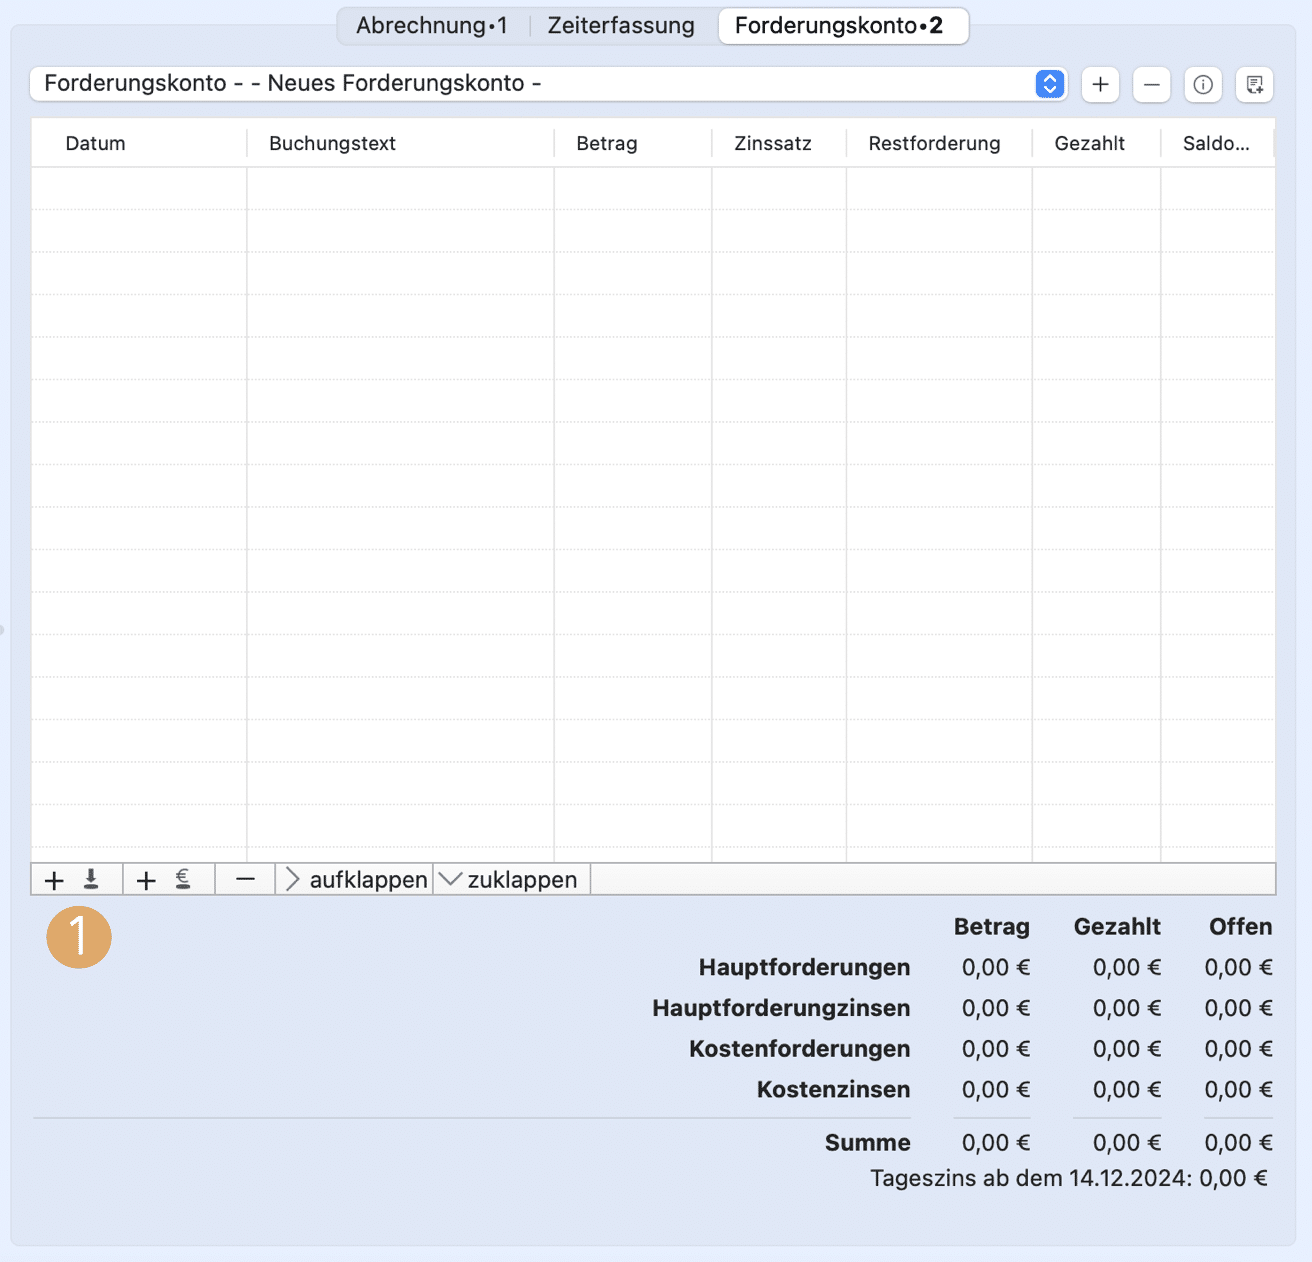Click the Hauptforderungzinsen label
The width and height of the screenshot is (1312, 1262).
tap(781, 1008)
